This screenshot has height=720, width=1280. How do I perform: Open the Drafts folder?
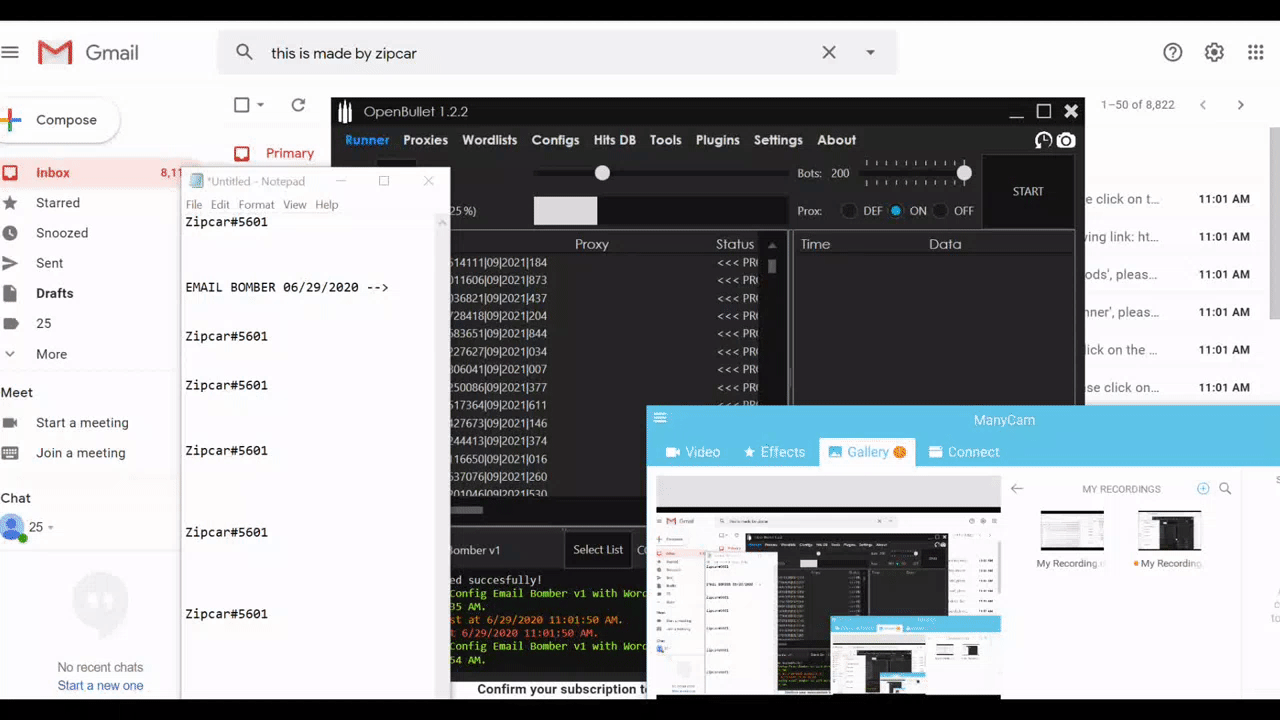[x=54, y=293]
